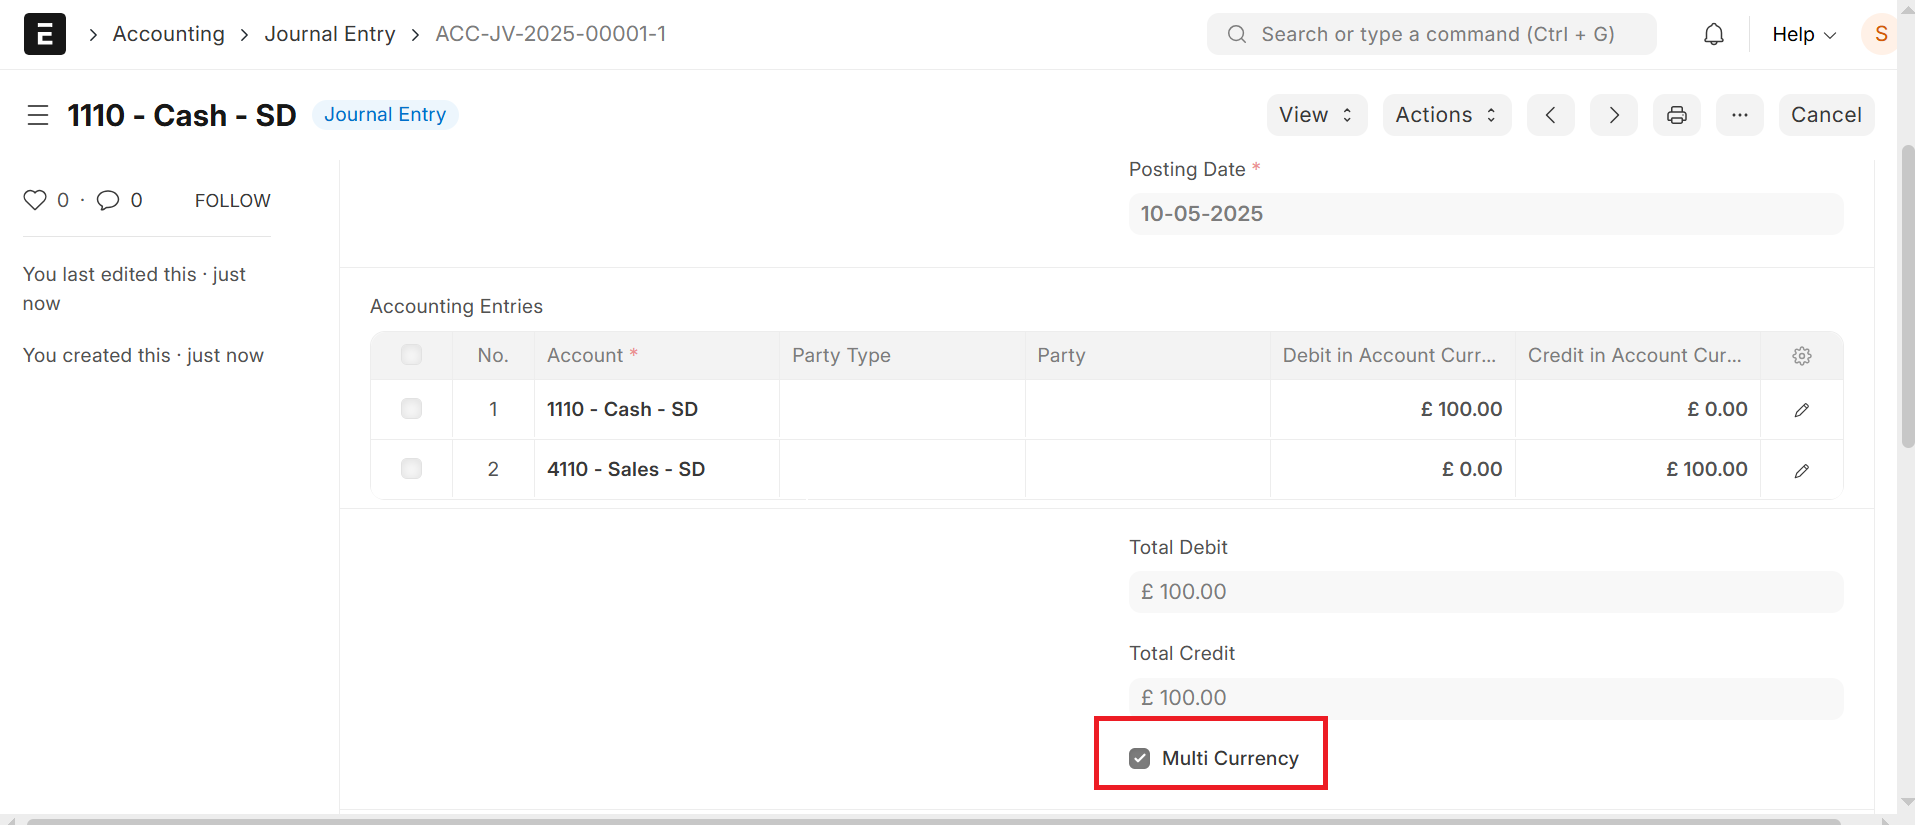Select row 1 Cash account checkbox

click(411, 409)
